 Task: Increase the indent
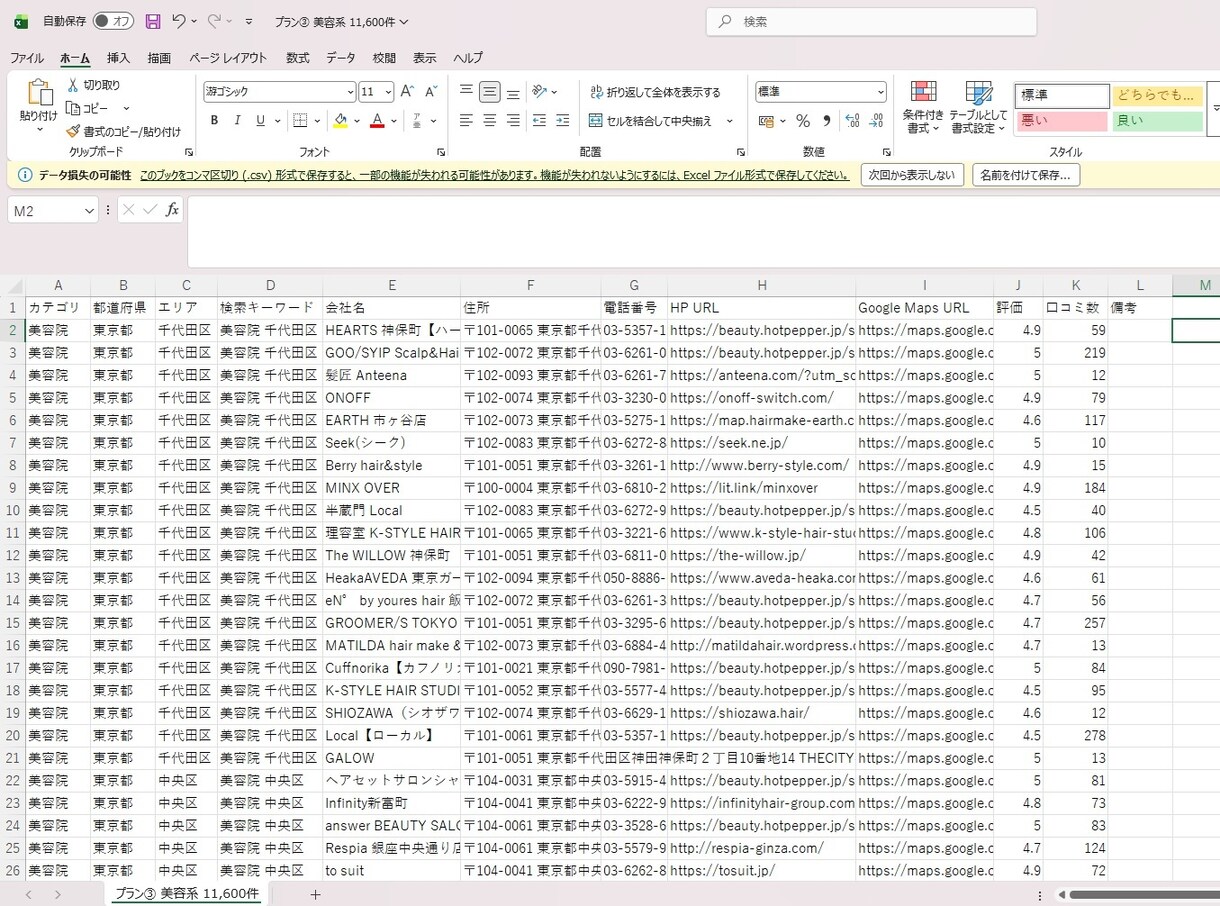tap(563, 121)
